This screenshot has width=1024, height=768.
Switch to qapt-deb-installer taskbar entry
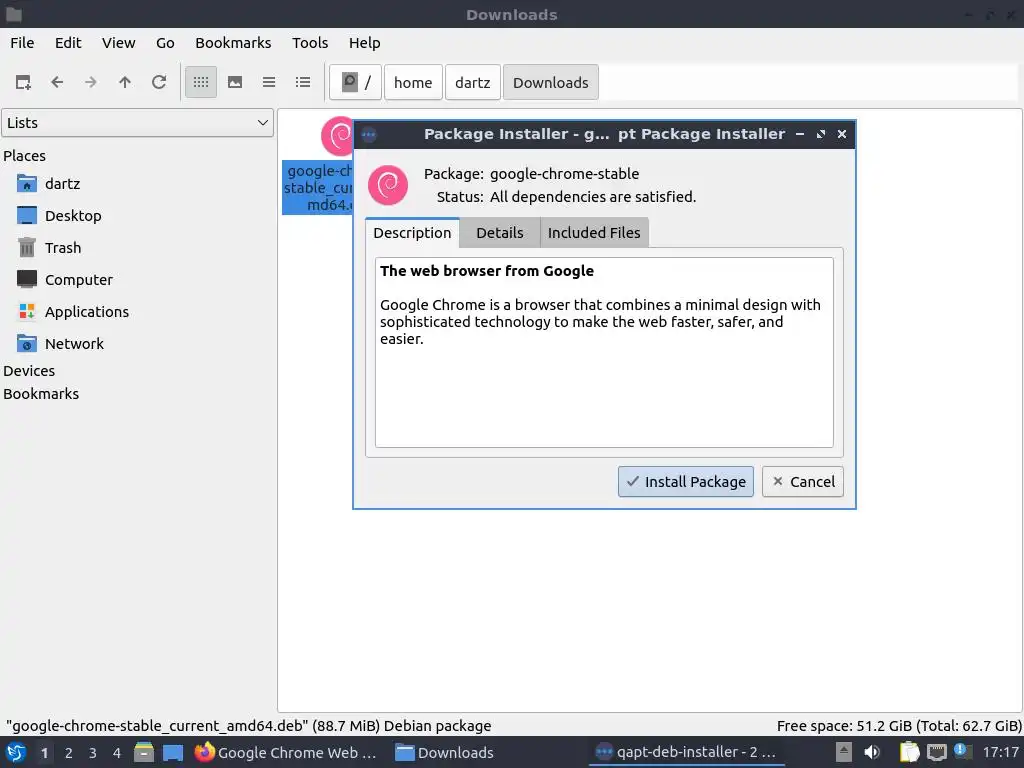coord(686,753)
